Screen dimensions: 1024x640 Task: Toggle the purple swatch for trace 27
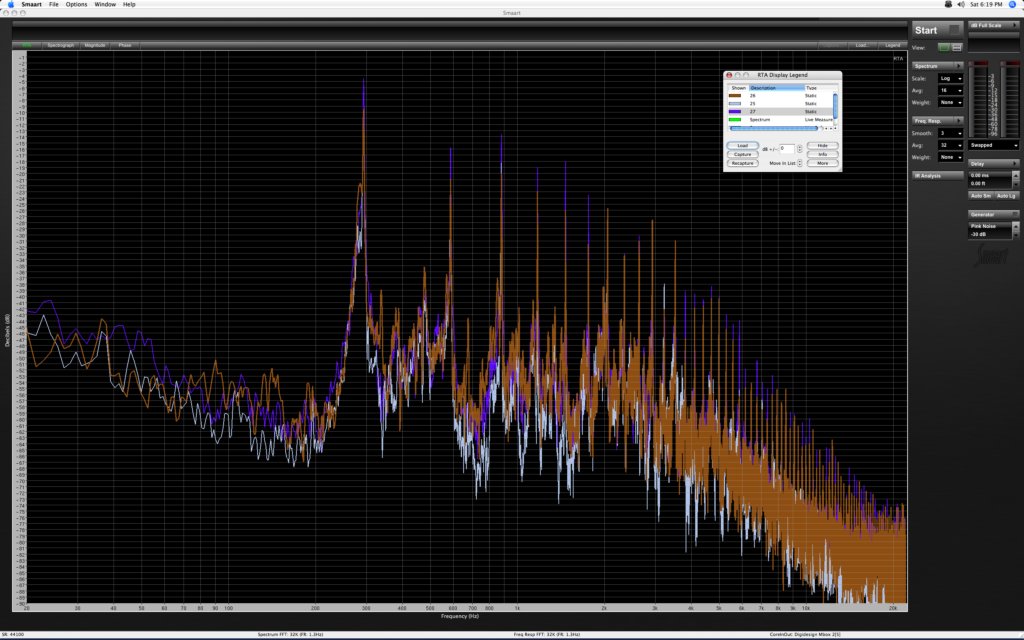(735, 112)
